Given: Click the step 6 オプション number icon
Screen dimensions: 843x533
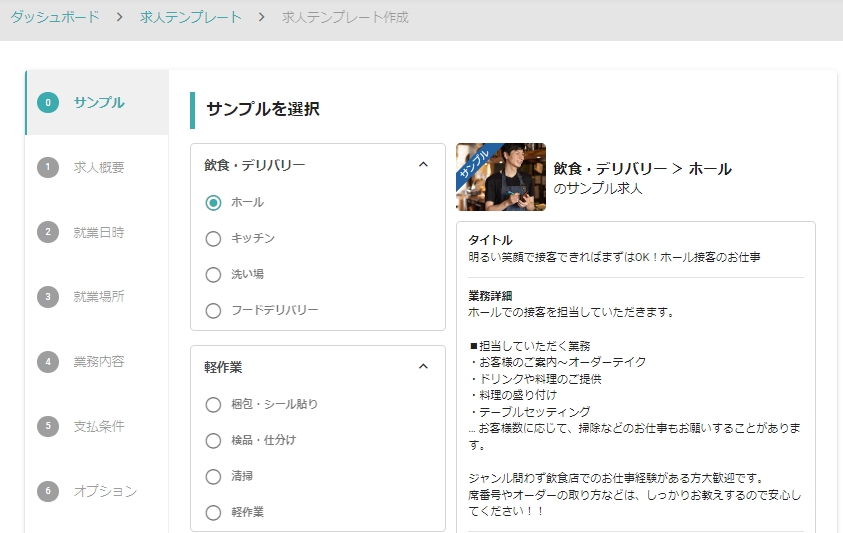Looking at the screenshot, I should tap(47, 491).
